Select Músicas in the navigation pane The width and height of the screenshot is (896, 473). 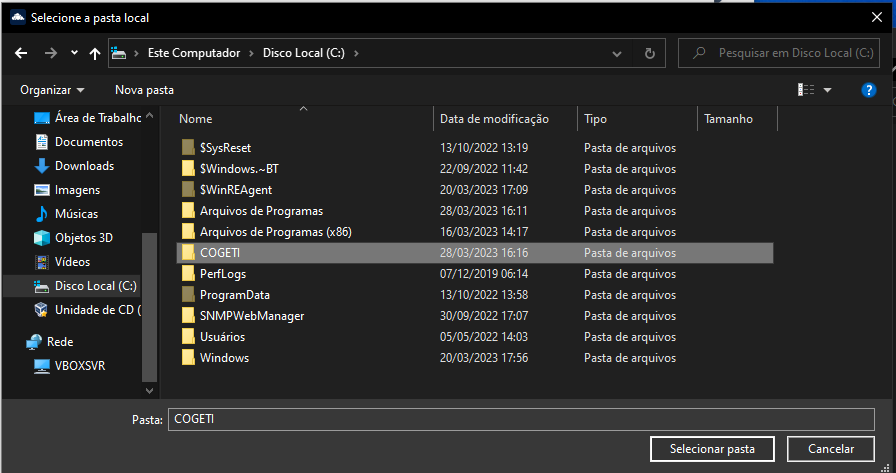coord(76,214)
